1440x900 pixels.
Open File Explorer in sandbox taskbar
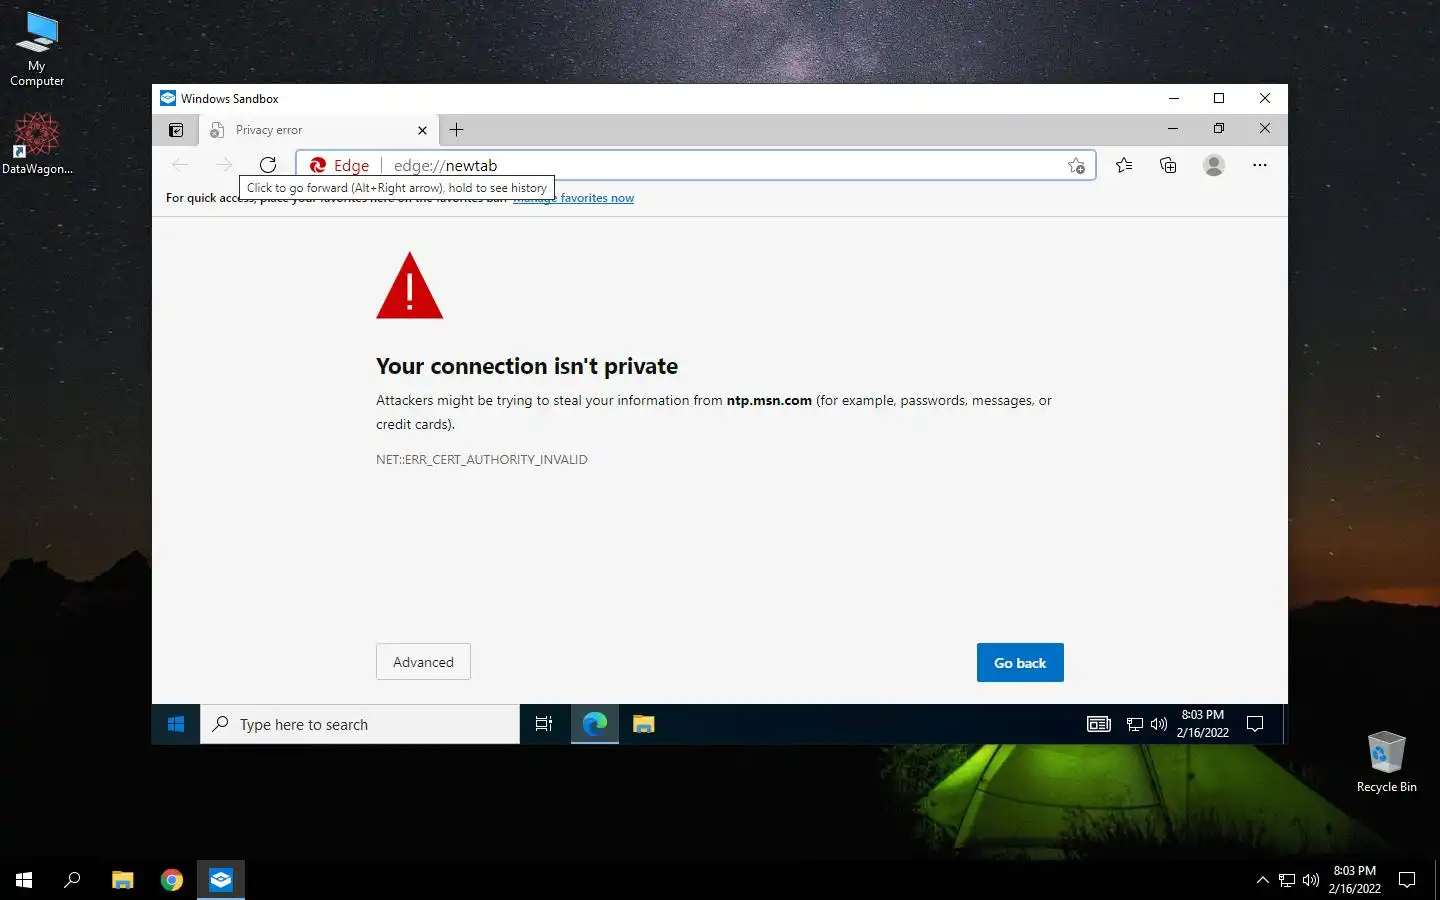[x=644, y=724]
